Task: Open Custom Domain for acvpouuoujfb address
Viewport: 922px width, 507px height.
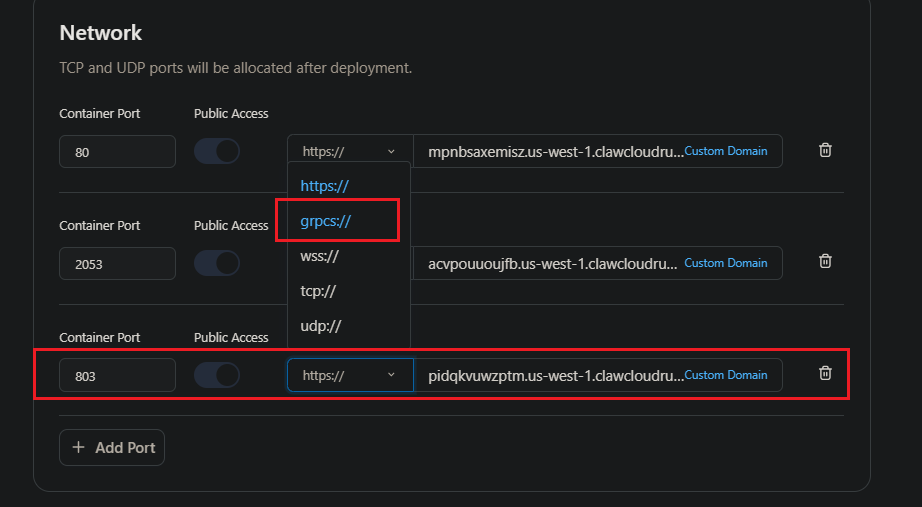Action: coord(726,263)
